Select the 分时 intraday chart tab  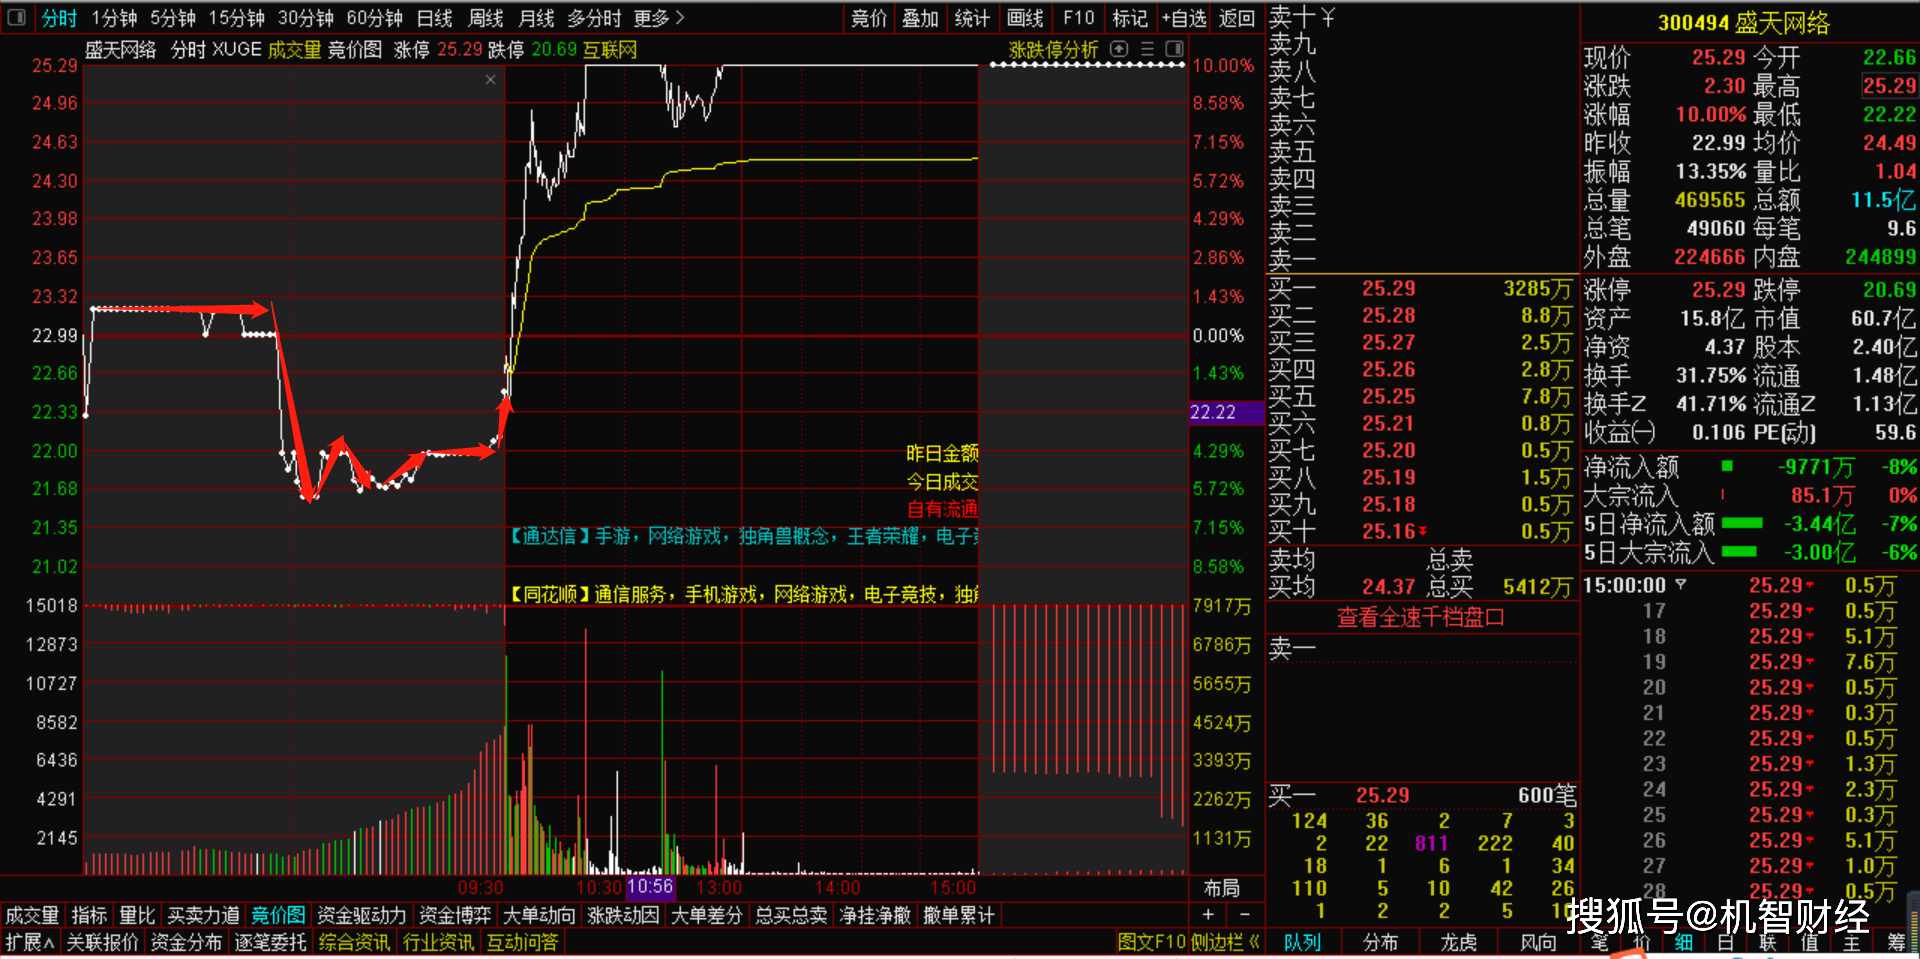59,18
